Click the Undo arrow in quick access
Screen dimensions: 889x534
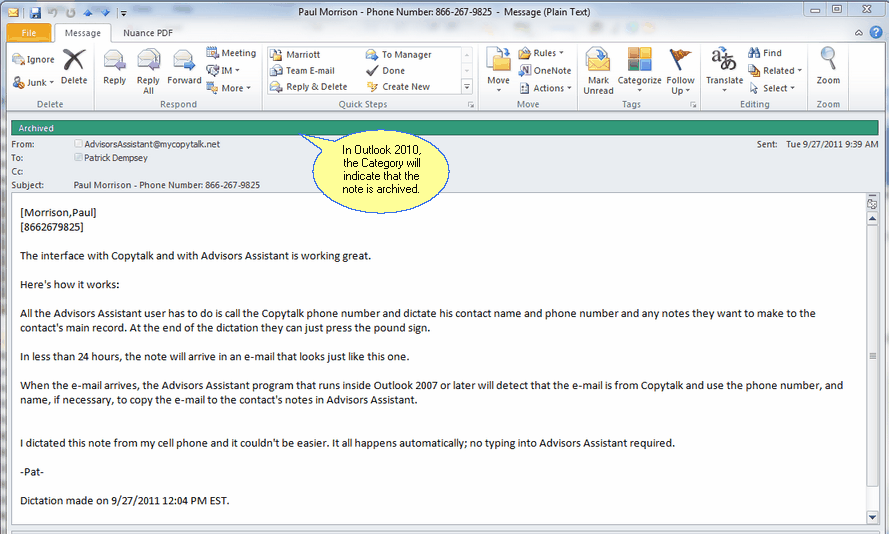point(53,12)
